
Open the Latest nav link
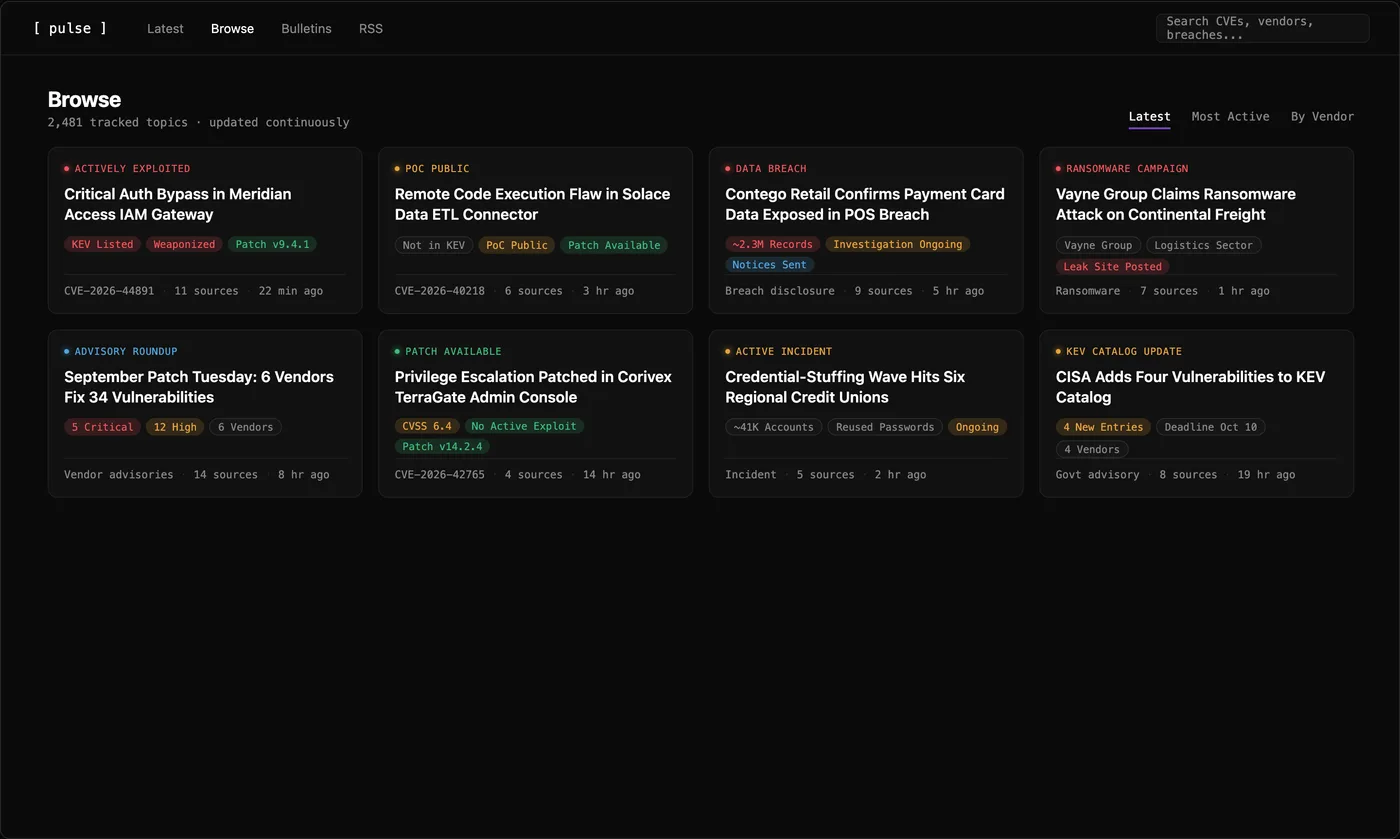(165, 28)
